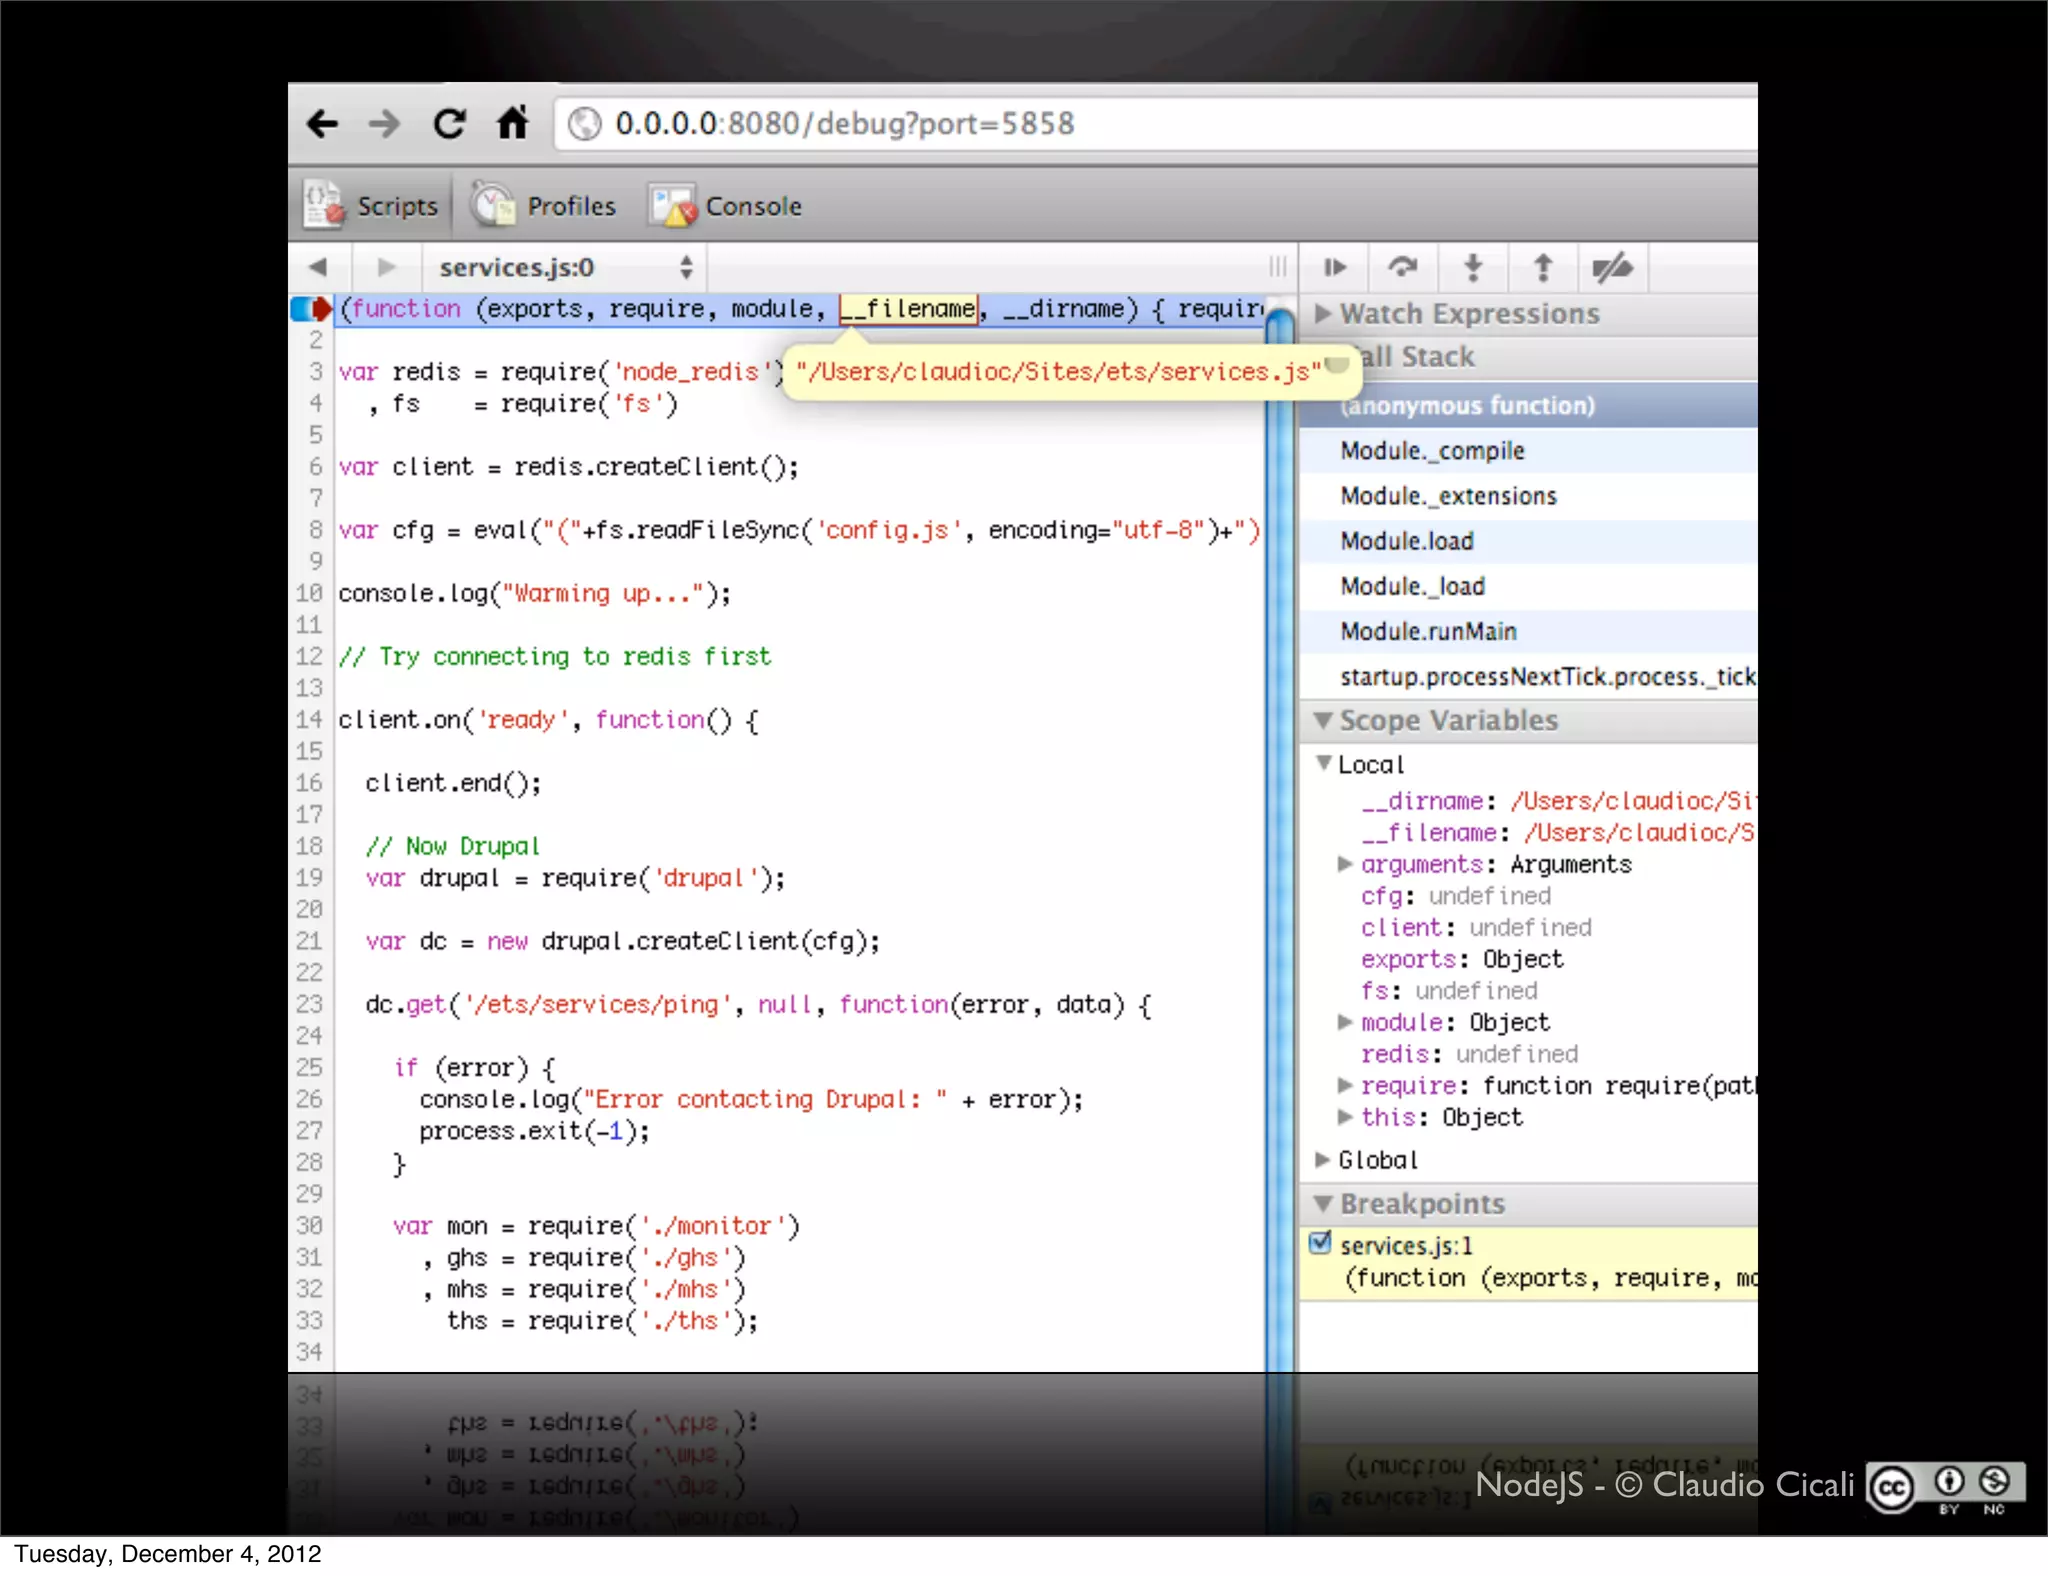The width and height of the screenshot is (2048, 1576).
Task: Select Module._load stack frame
Action: pyautogui.click(x=1528, y=586)
